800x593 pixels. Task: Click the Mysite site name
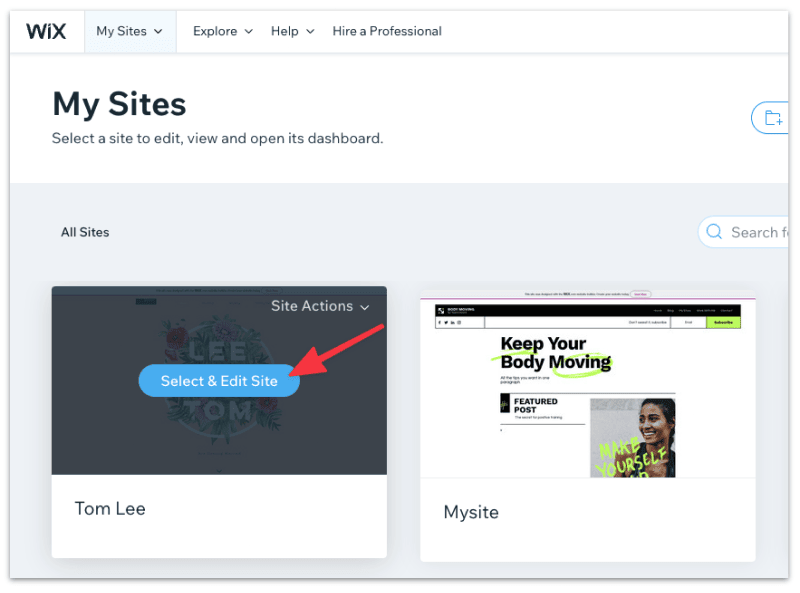pos(471,511)
